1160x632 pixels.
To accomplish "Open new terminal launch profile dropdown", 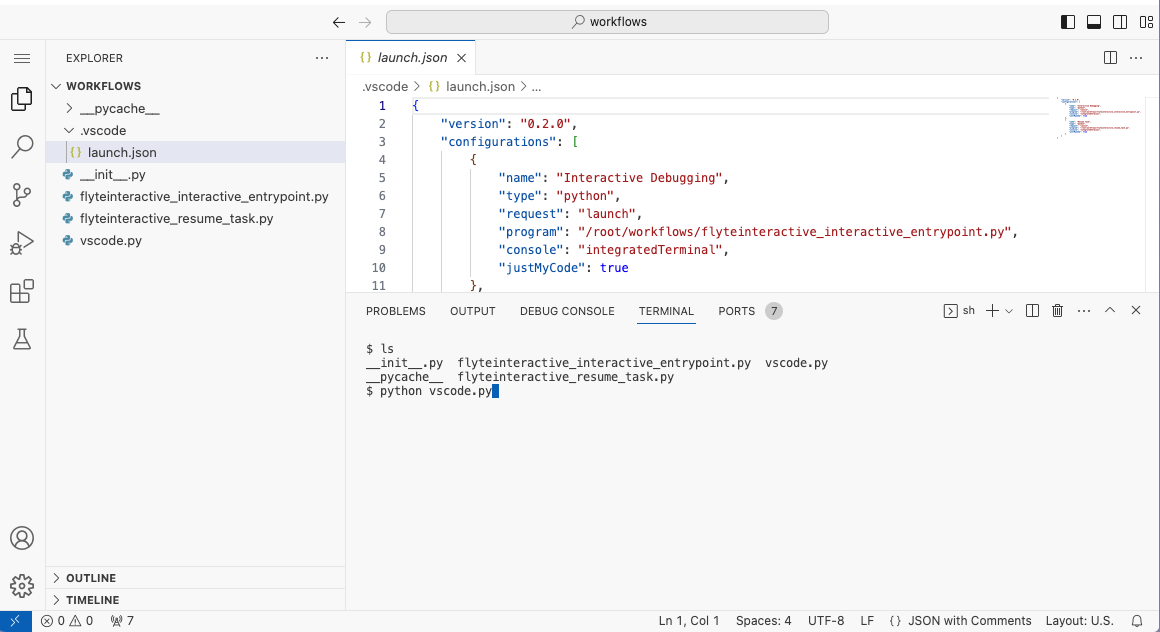I will [x=1009, y=311].
